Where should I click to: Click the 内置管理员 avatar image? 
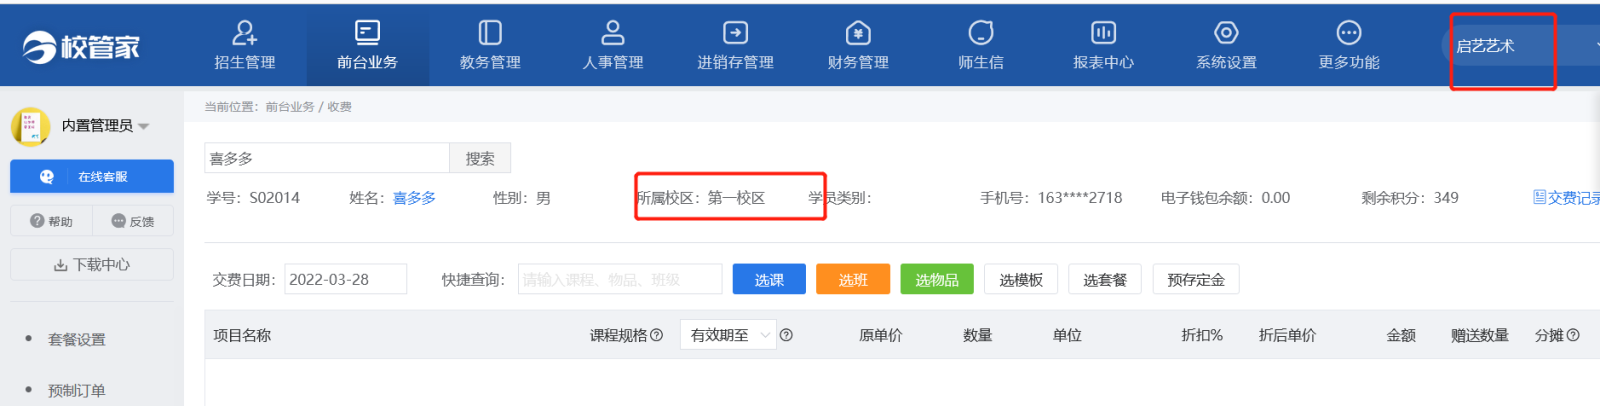pos(30,126)
